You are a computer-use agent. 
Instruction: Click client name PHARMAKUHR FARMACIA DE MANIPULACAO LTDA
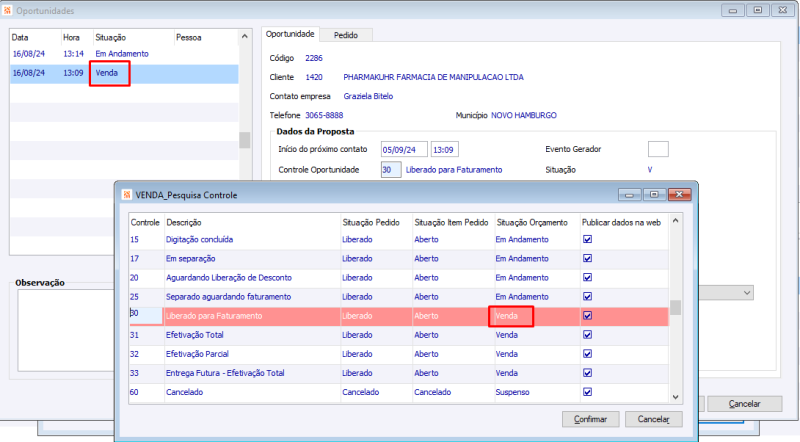coord(433,77)
